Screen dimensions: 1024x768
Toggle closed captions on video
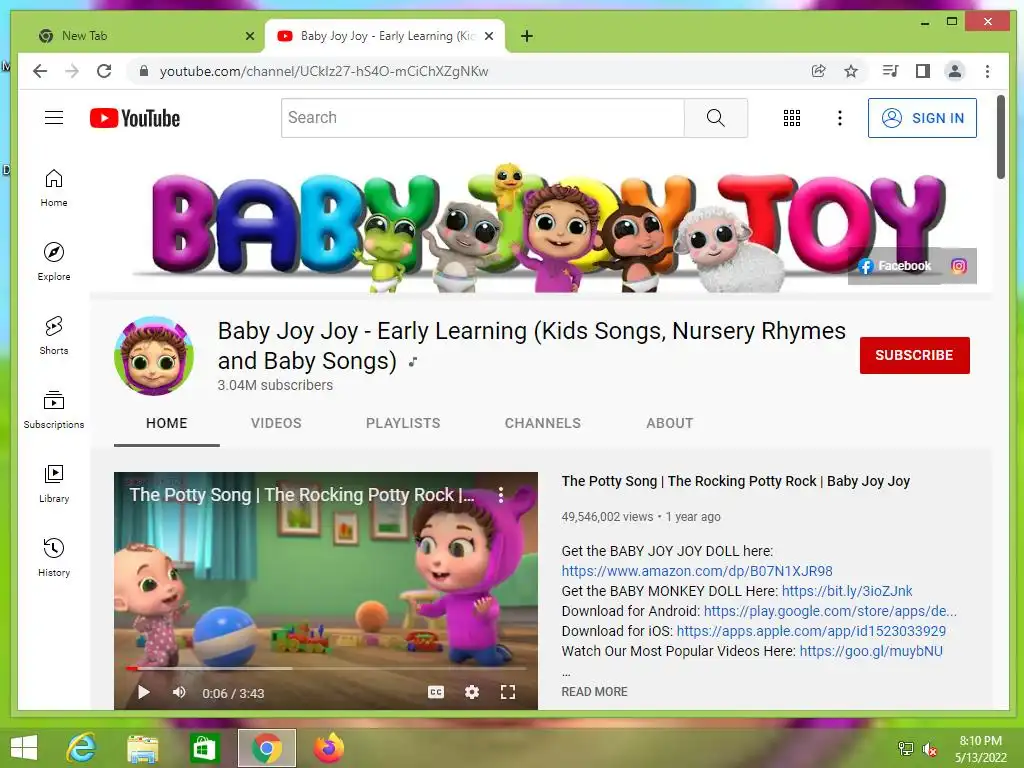pyautogui.click(x=436, y=692)
